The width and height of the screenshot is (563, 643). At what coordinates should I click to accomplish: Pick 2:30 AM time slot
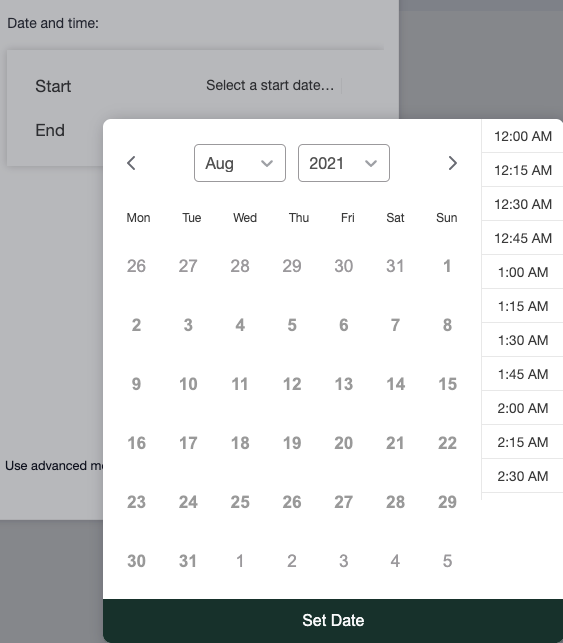click(x=522, y=477)
